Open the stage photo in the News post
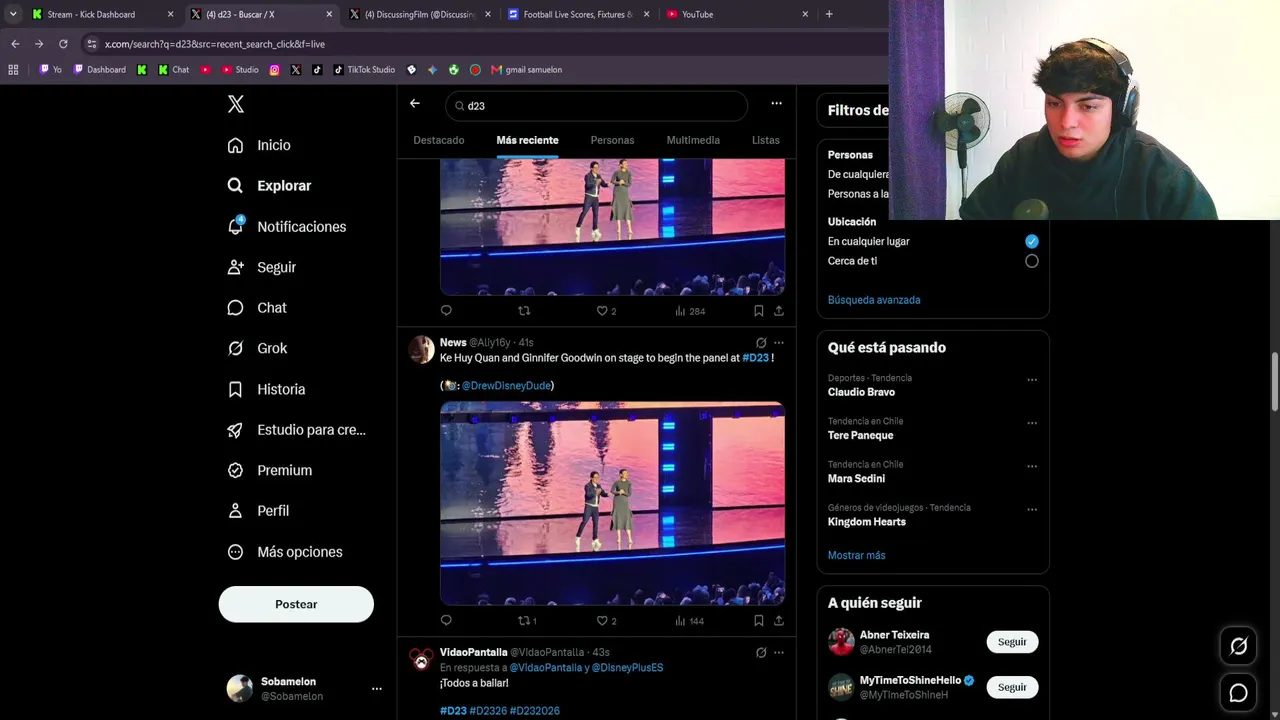The height and width of the screenshot is (720, 1280). click(x=612, y=504)
